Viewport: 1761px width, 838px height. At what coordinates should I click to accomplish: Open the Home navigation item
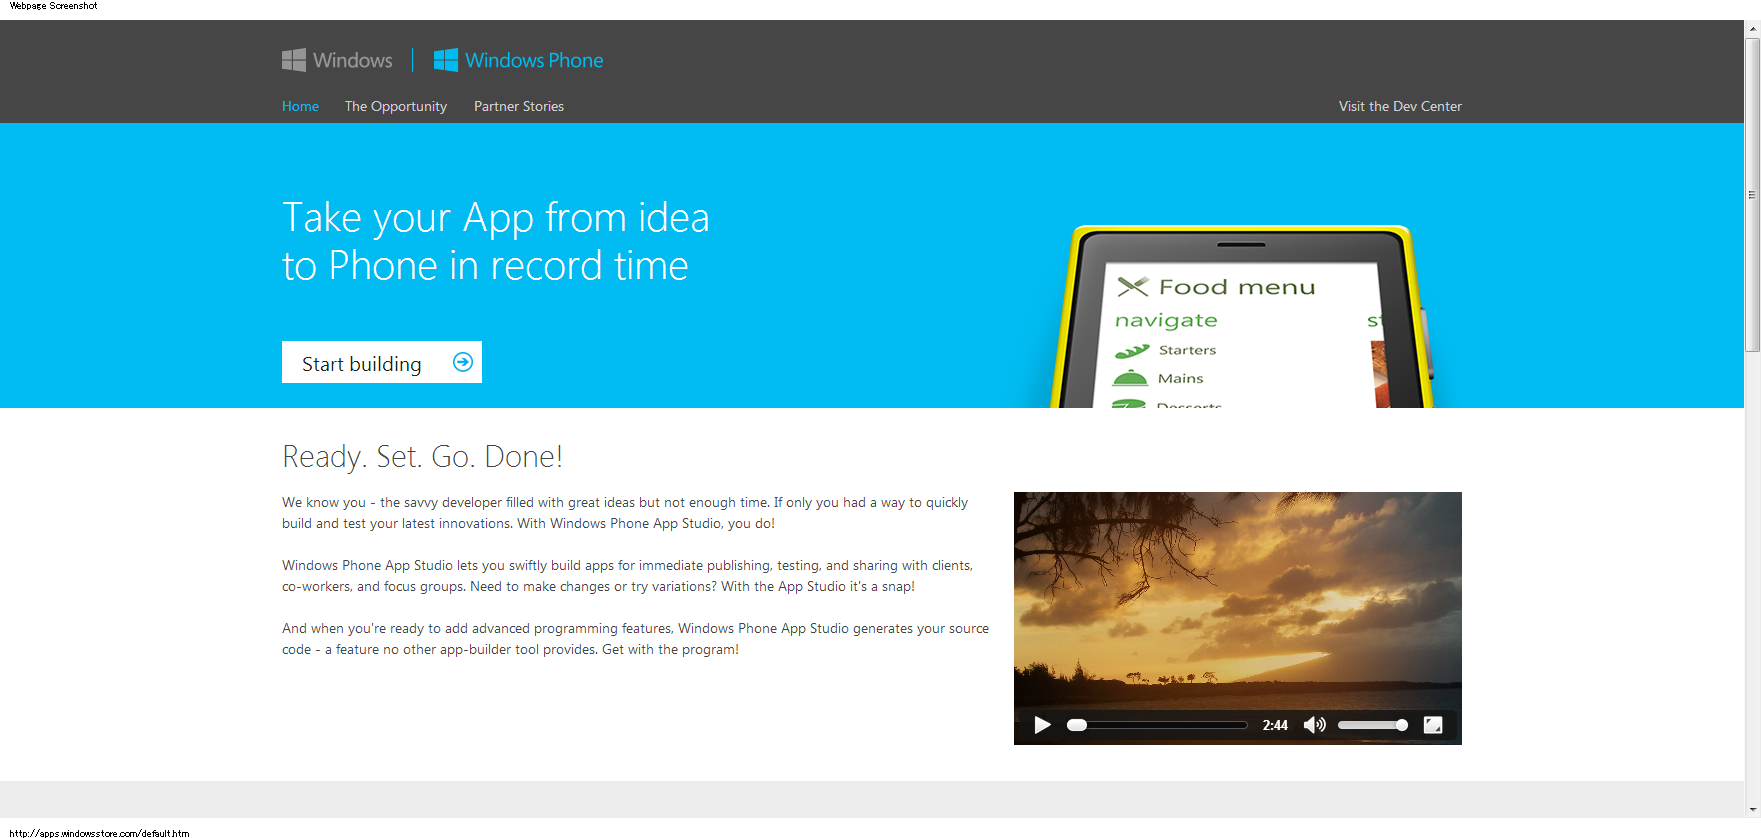click(300, 106)
